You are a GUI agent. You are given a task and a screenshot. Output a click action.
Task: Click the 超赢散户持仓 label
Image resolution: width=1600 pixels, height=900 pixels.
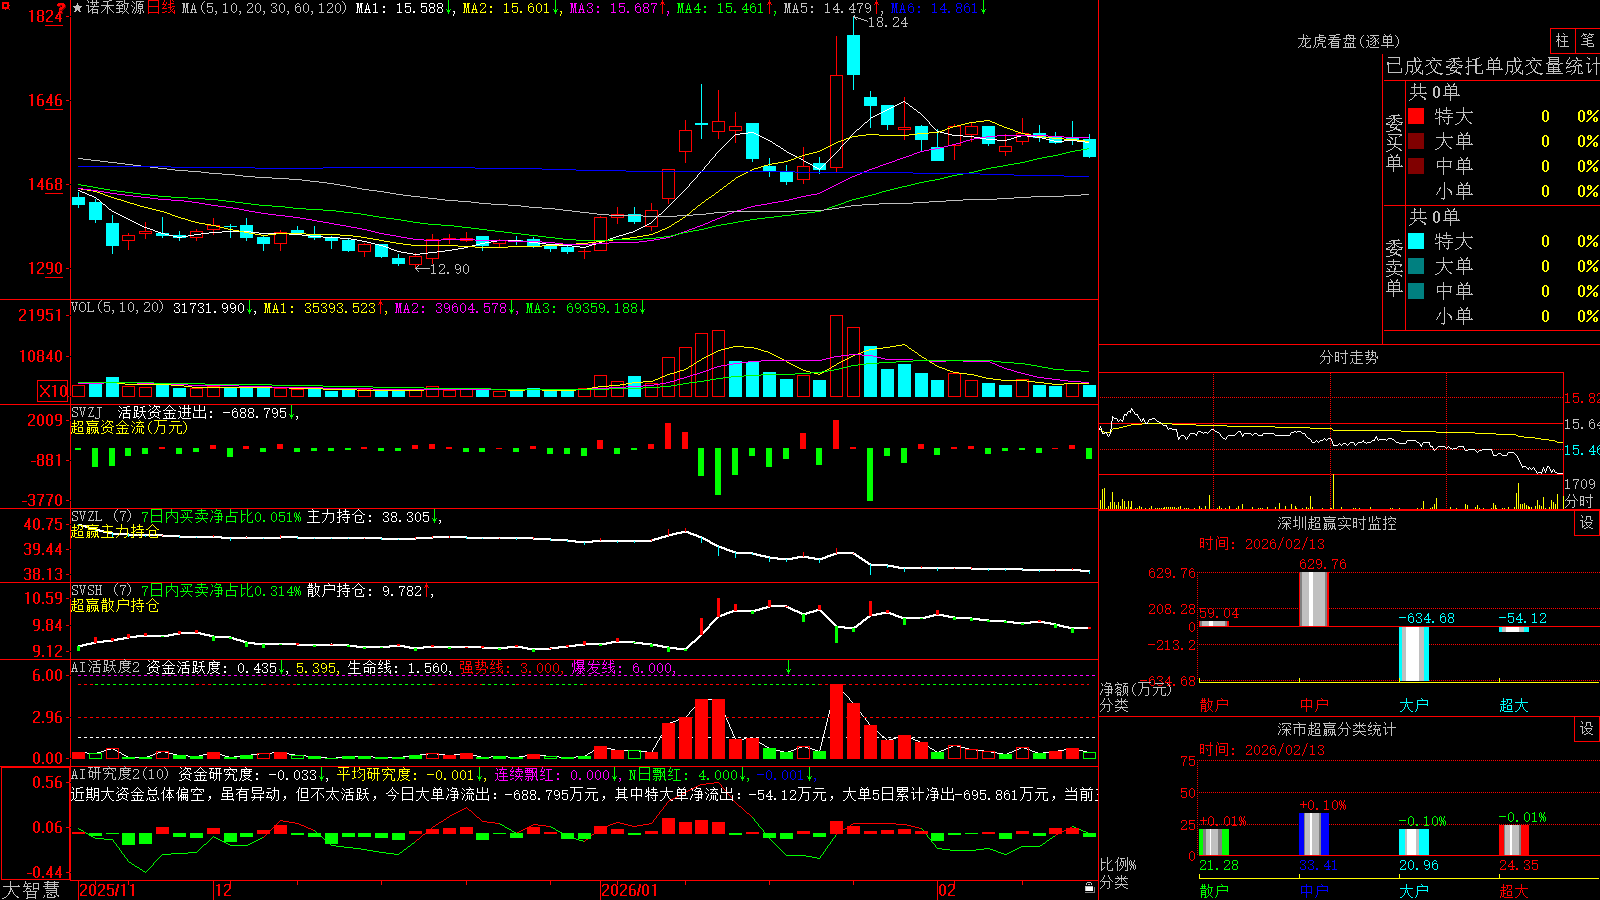[x=115, y=605]
